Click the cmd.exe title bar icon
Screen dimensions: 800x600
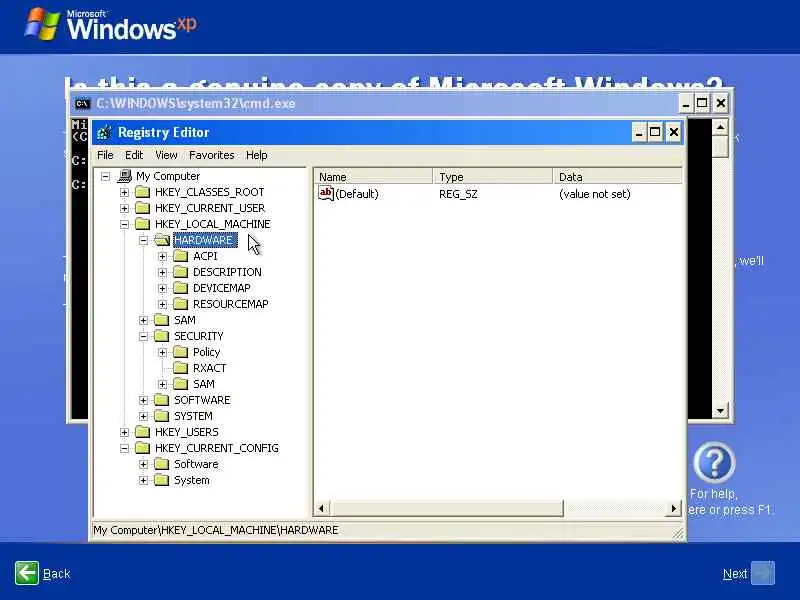click(82, 104)
